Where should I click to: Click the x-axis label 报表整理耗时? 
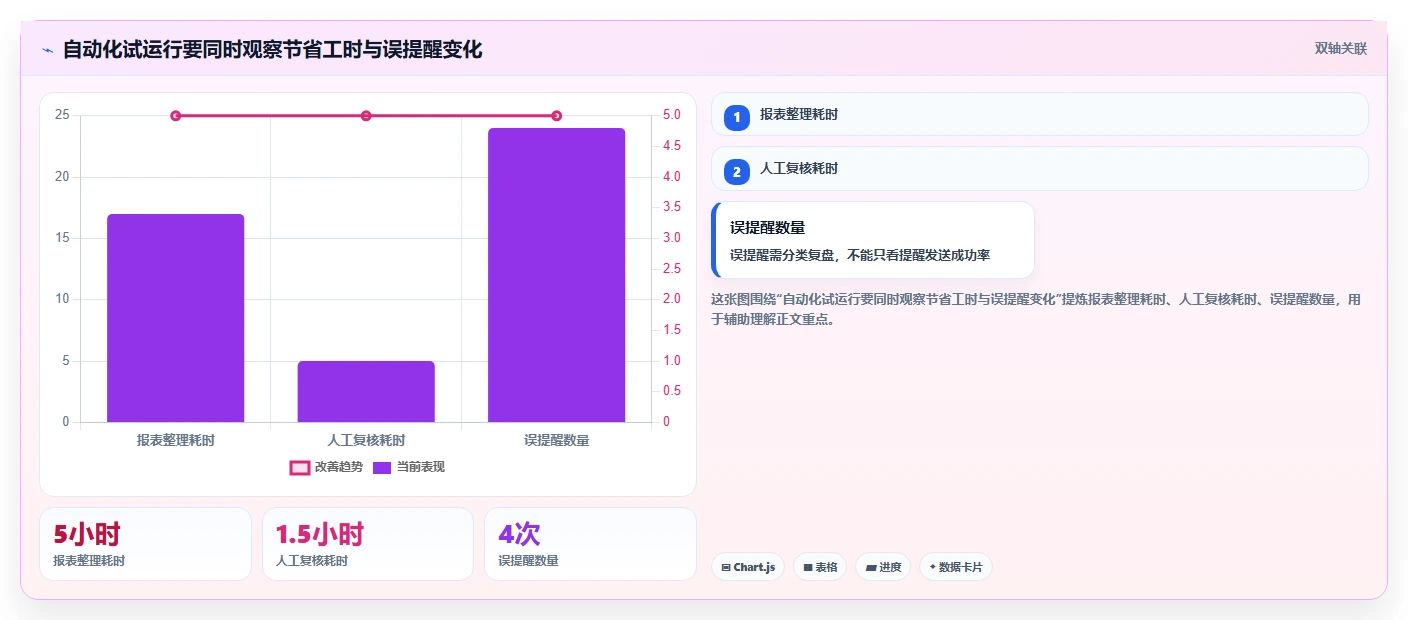tap(176, 440)
